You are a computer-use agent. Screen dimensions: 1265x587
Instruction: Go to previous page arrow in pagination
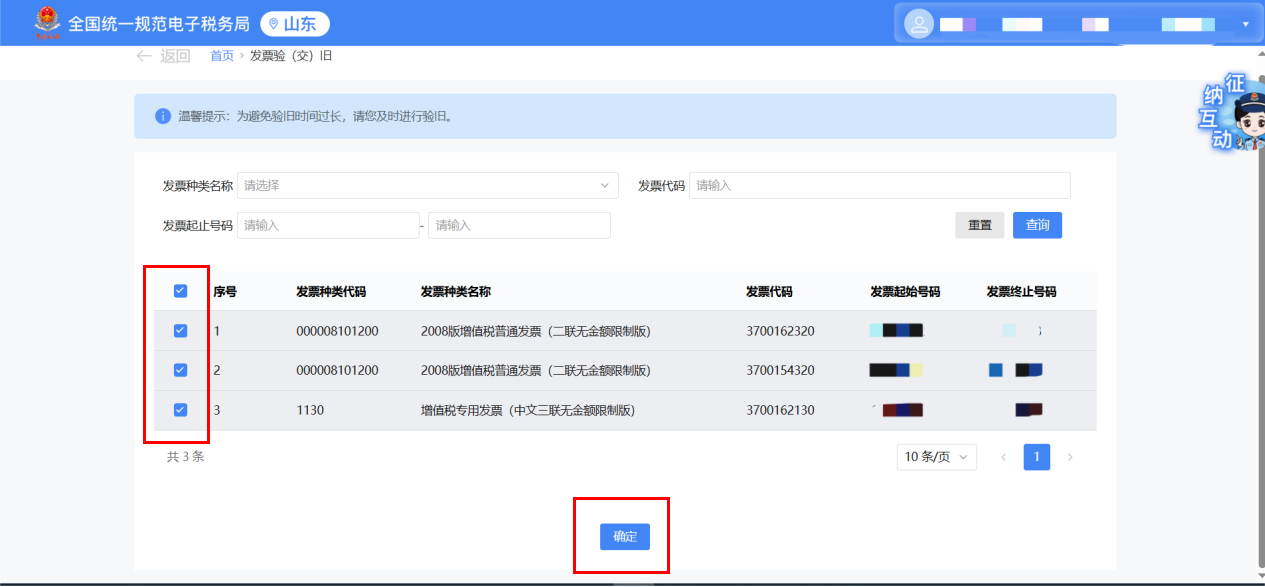click(x=1004, y=457)
